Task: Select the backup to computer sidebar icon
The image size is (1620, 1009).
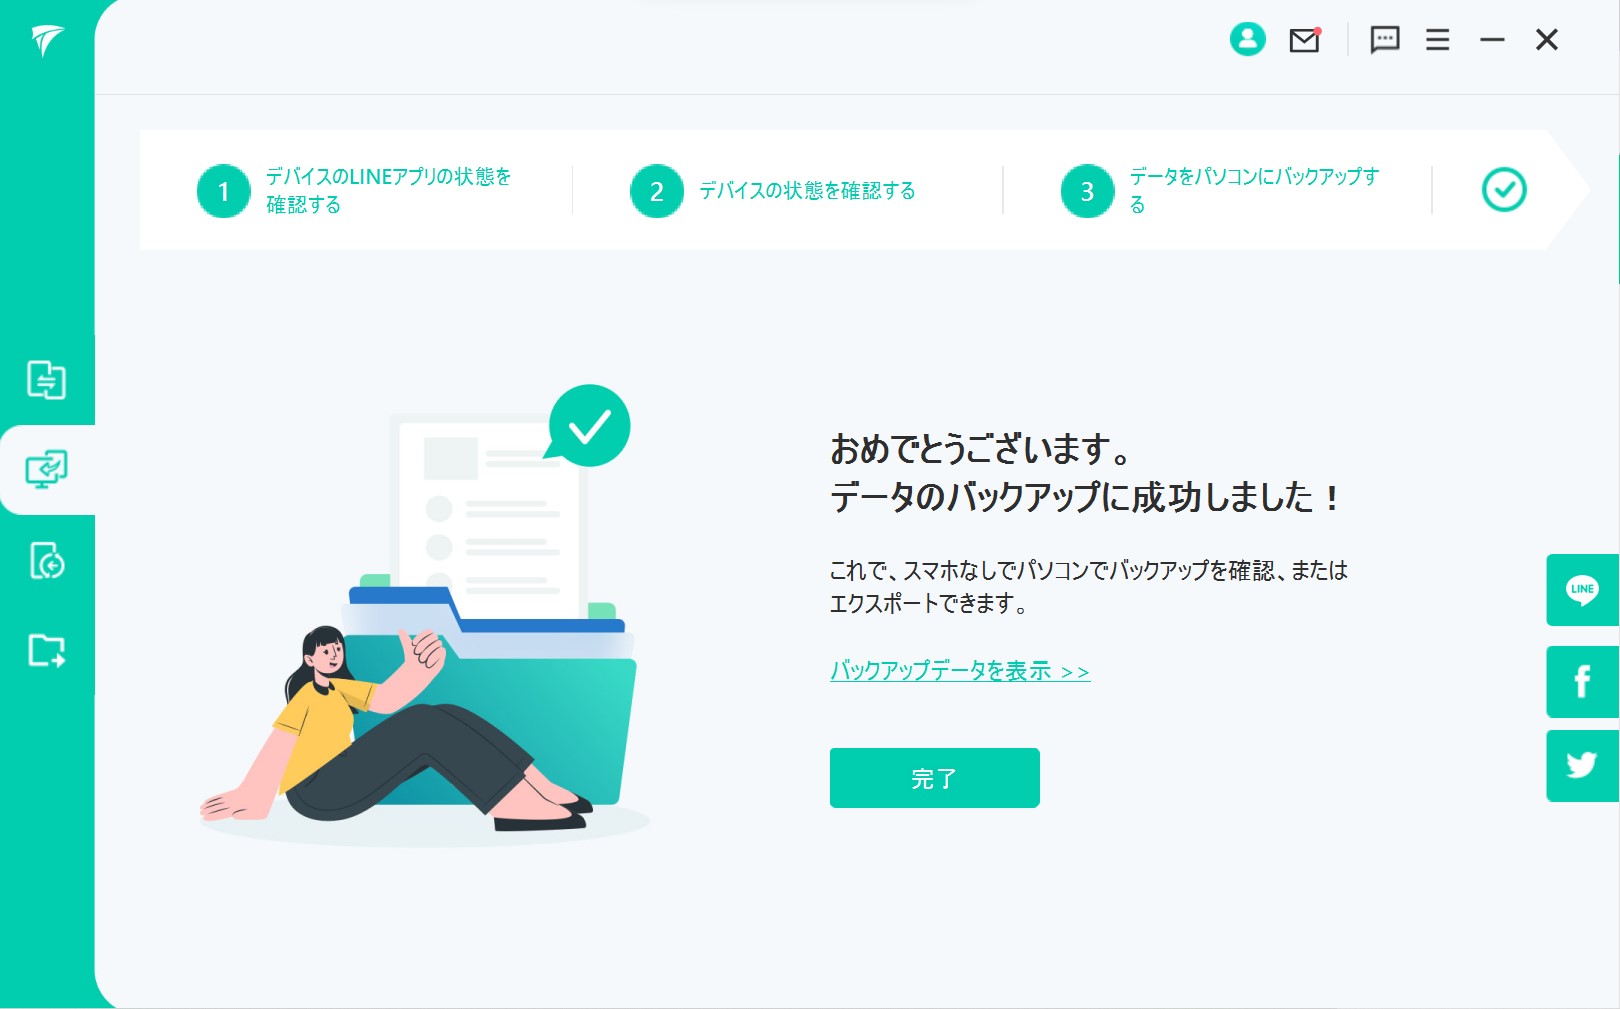Action: pos(46,469)
